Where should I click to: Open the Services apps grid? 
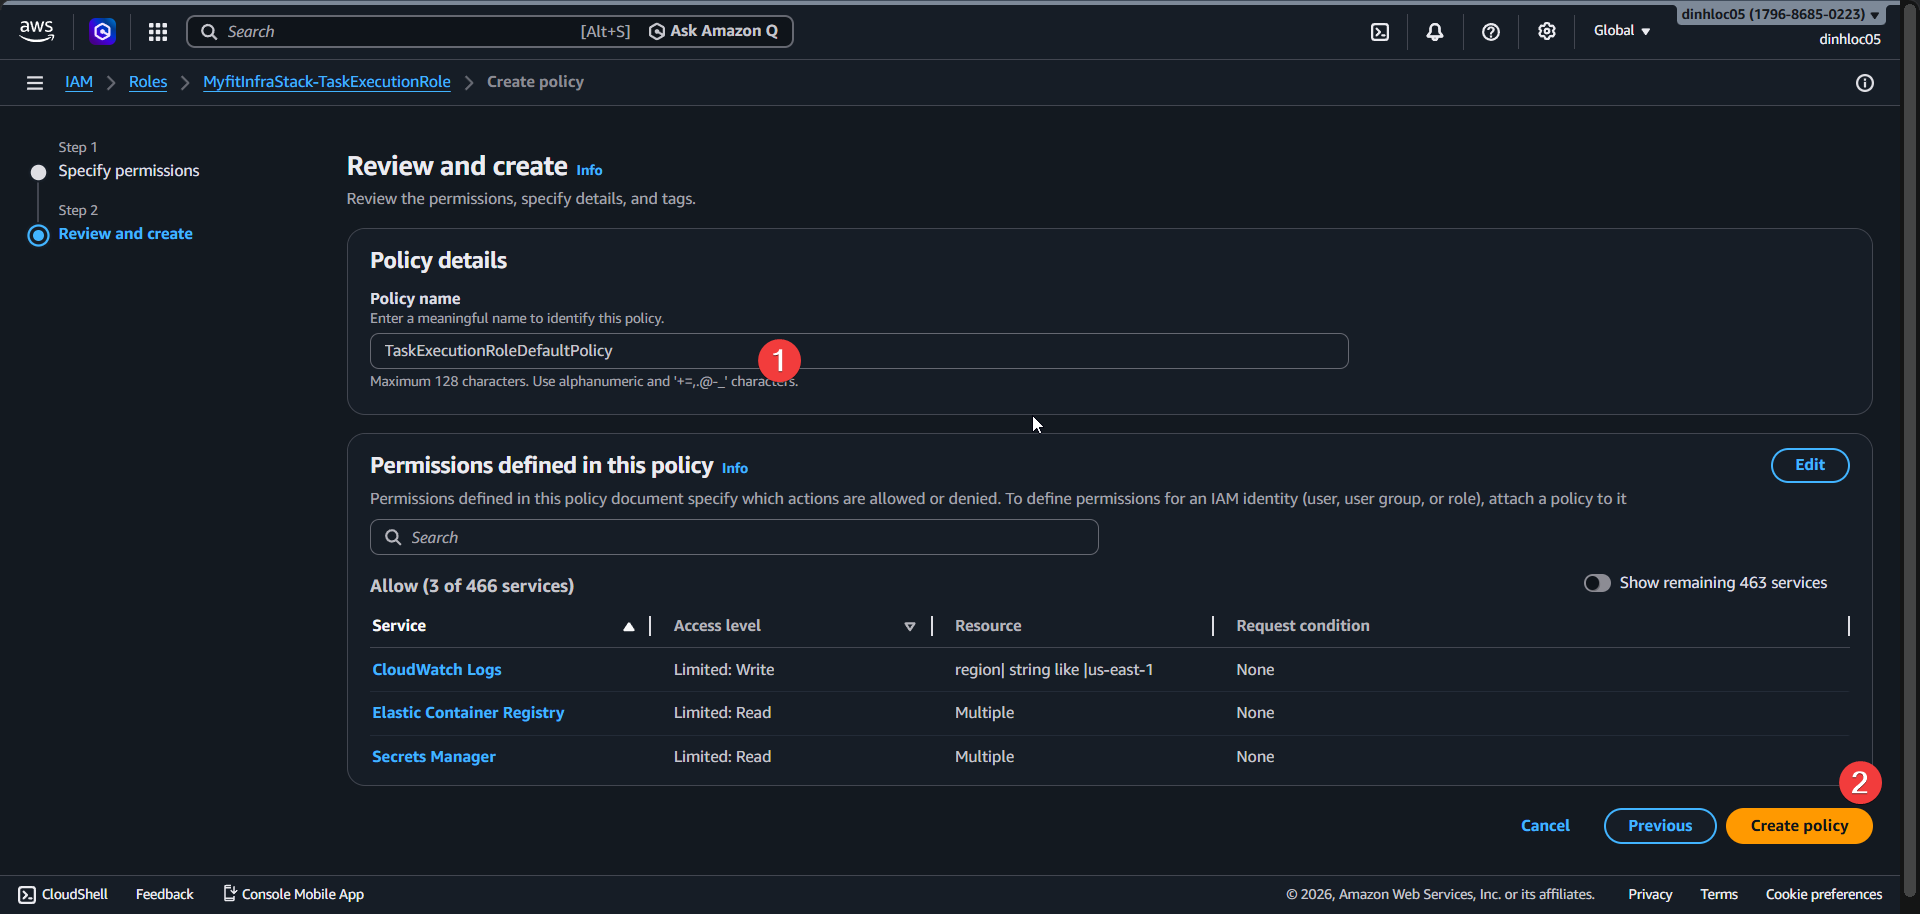click(x=157, y=31)
